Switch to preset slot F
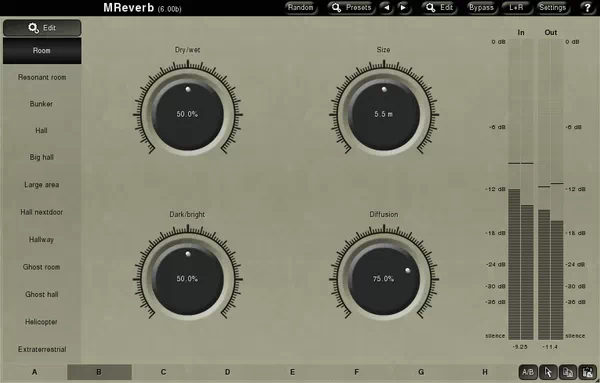Image resolution: width=600 pixels, height=383 pixels. point(357,372)
